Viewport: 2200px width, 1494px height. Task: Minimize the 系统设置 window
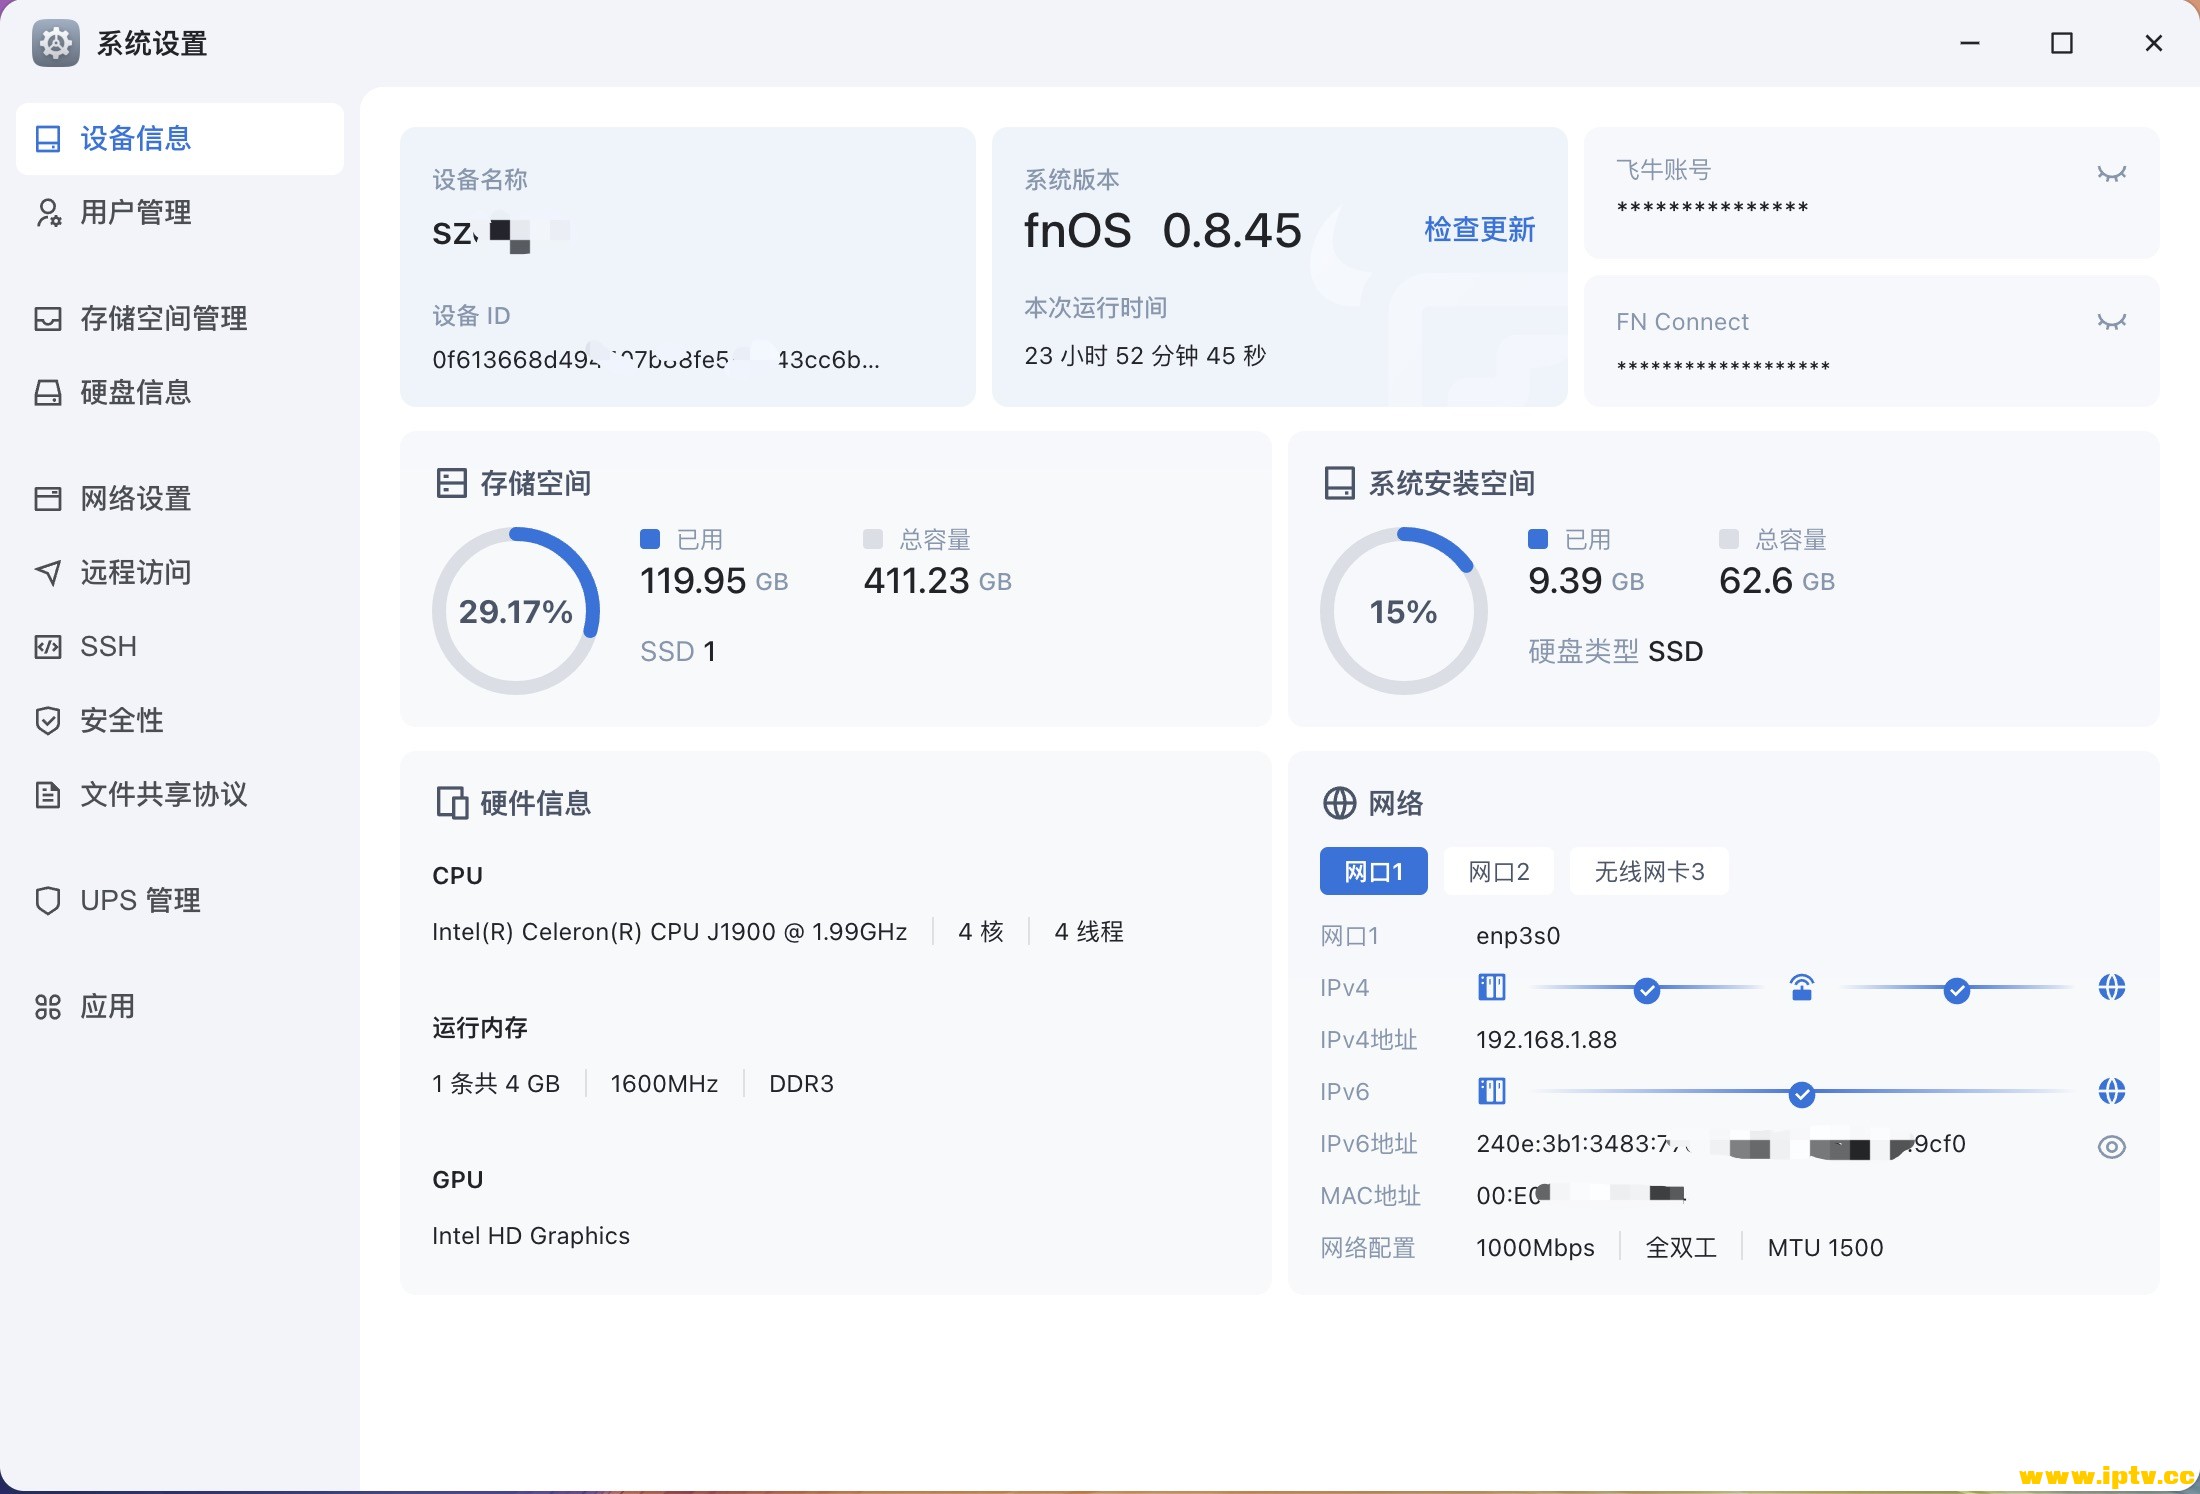[1970, 43]
